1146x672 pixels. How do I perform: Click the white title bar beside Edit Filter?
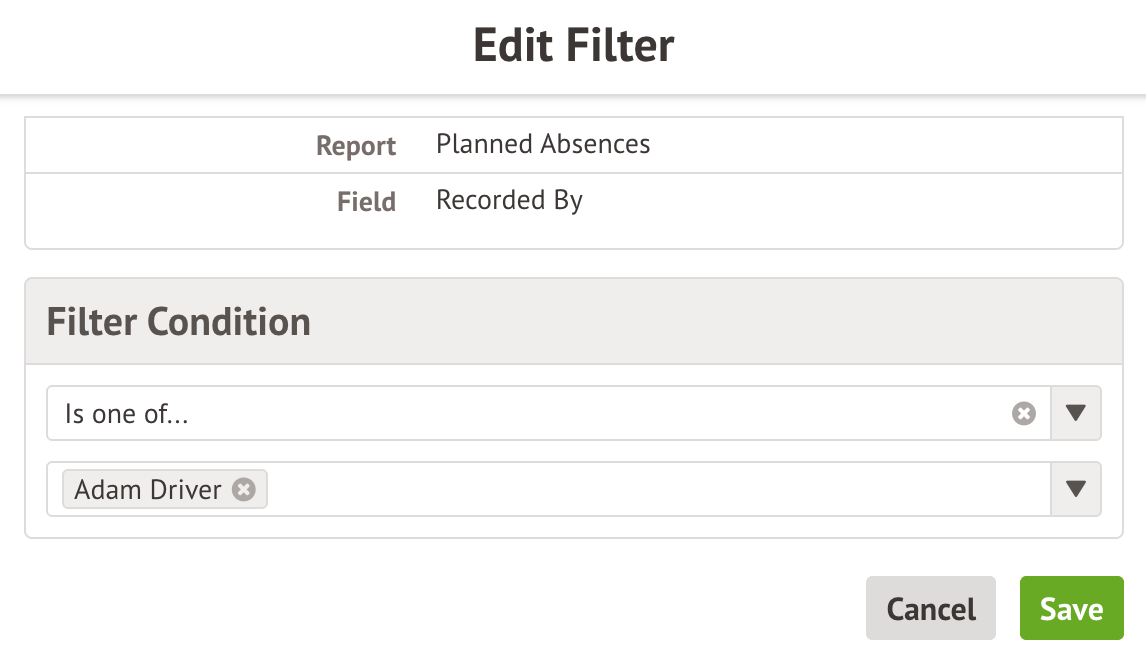pos(900,46)
